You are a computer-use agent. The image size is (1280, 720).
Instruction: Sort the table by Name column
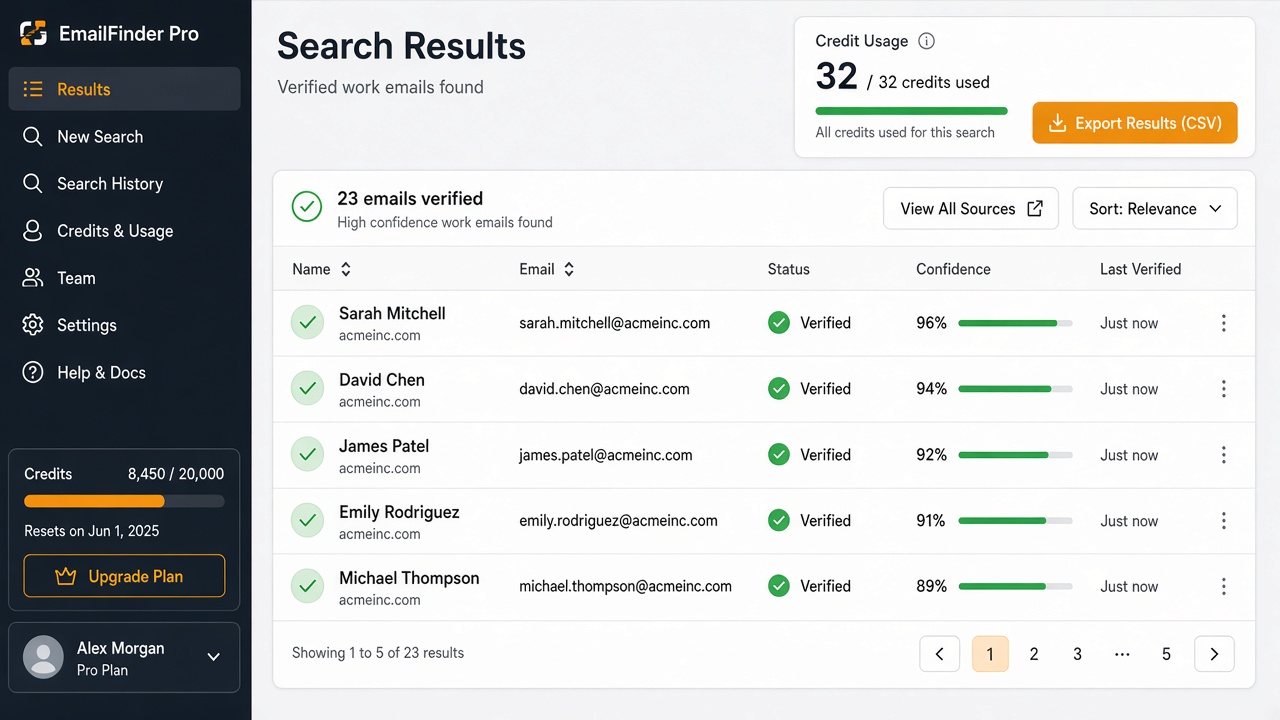tap(322, 269)
